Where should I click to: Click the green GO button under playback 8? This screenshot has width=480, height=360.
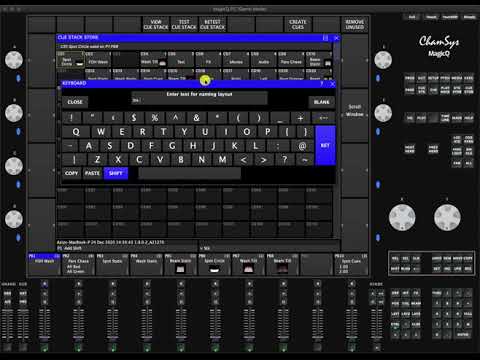pos(283,348)
